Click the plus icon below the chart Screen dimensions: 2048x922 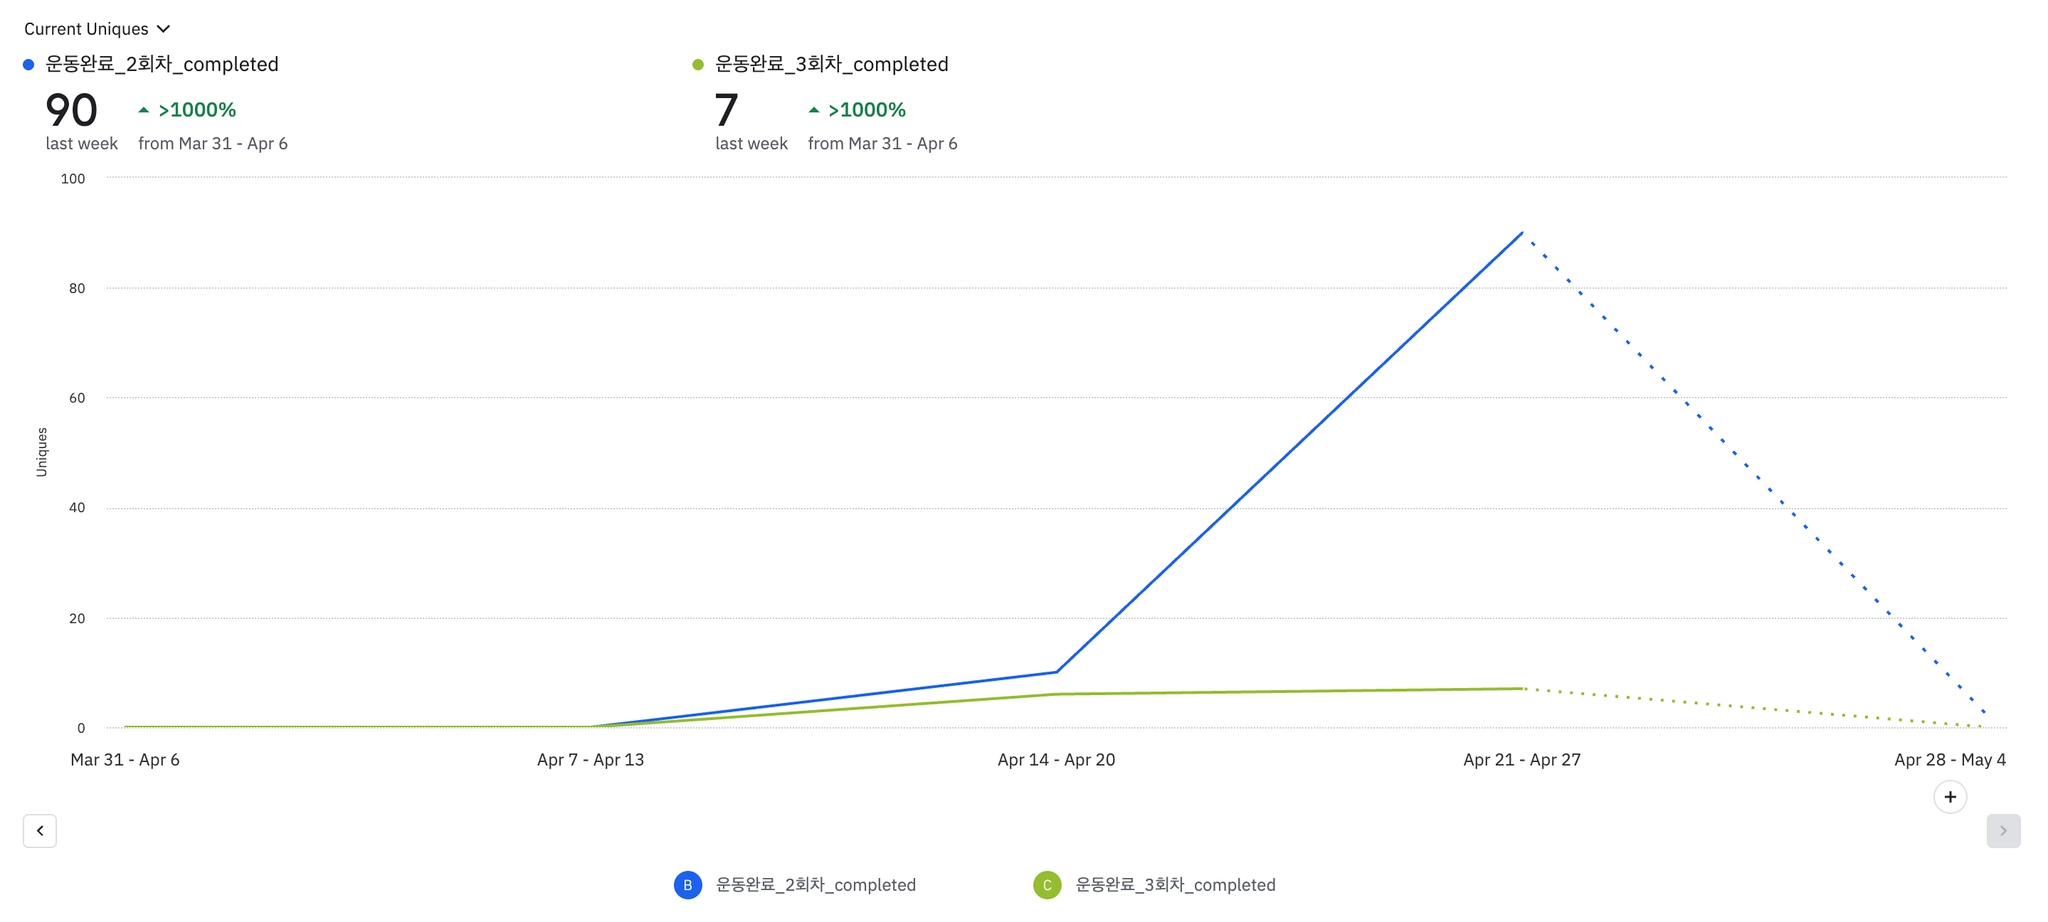[1950, 797]
